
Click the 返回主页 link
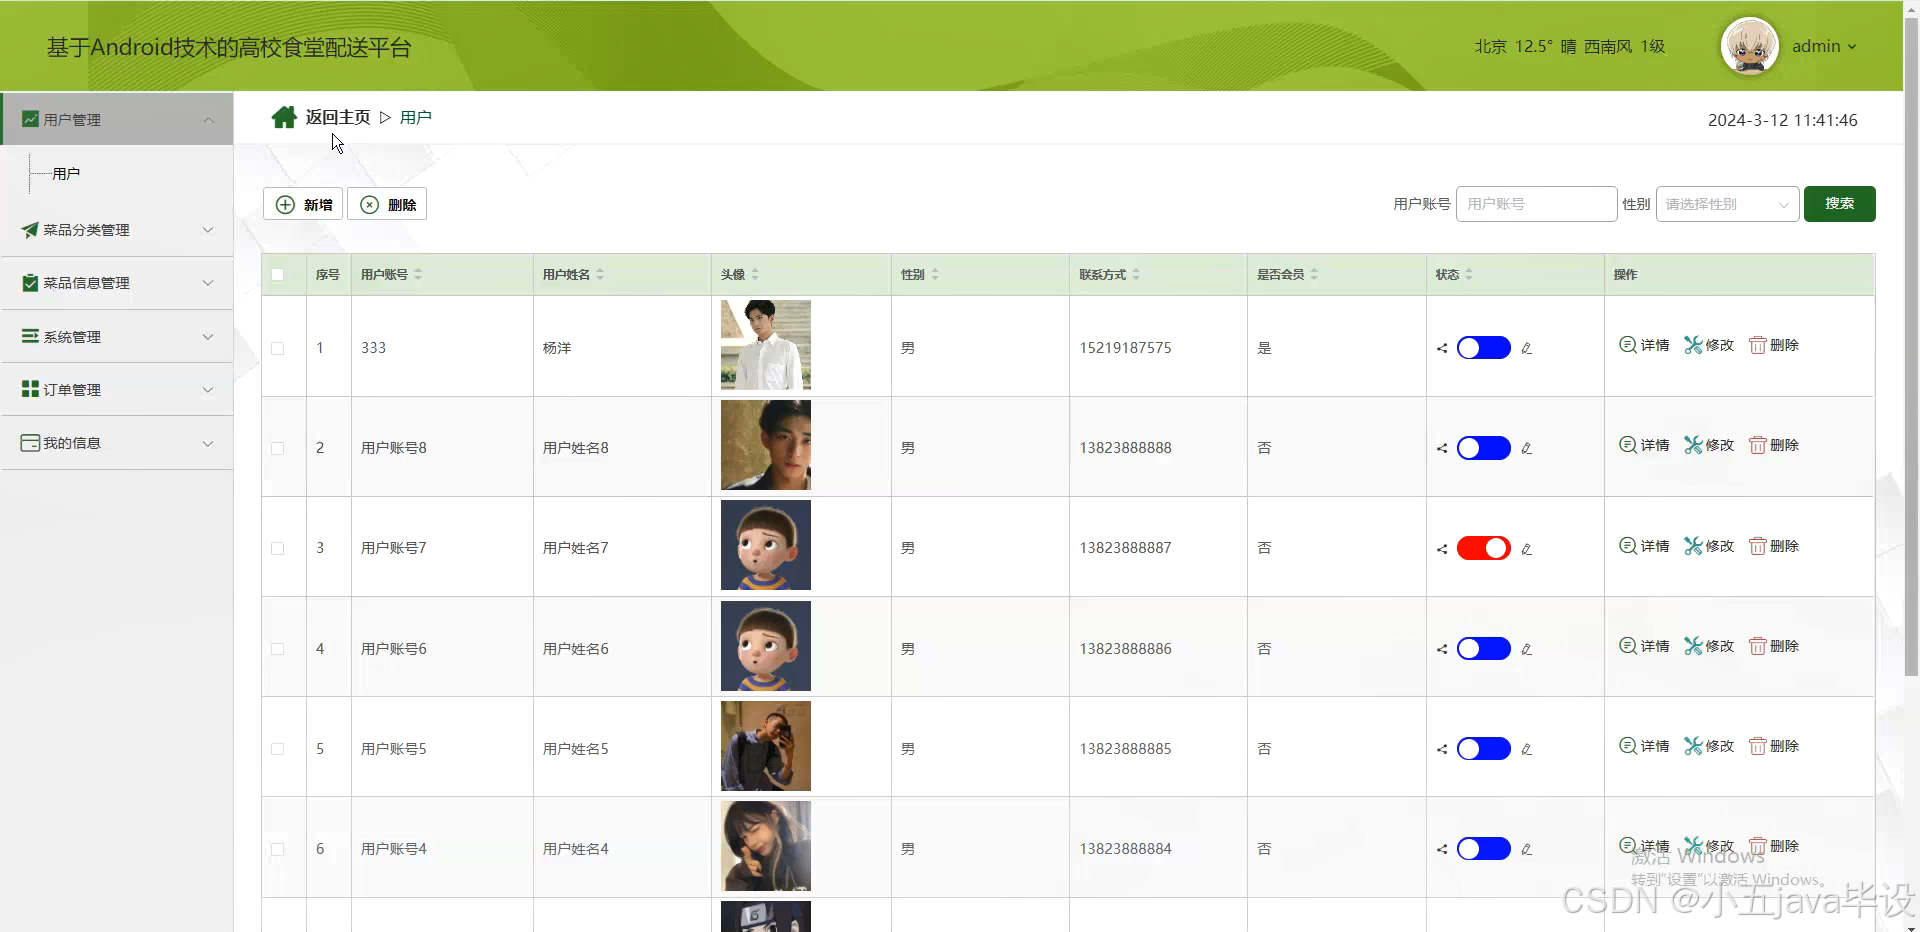338,117
